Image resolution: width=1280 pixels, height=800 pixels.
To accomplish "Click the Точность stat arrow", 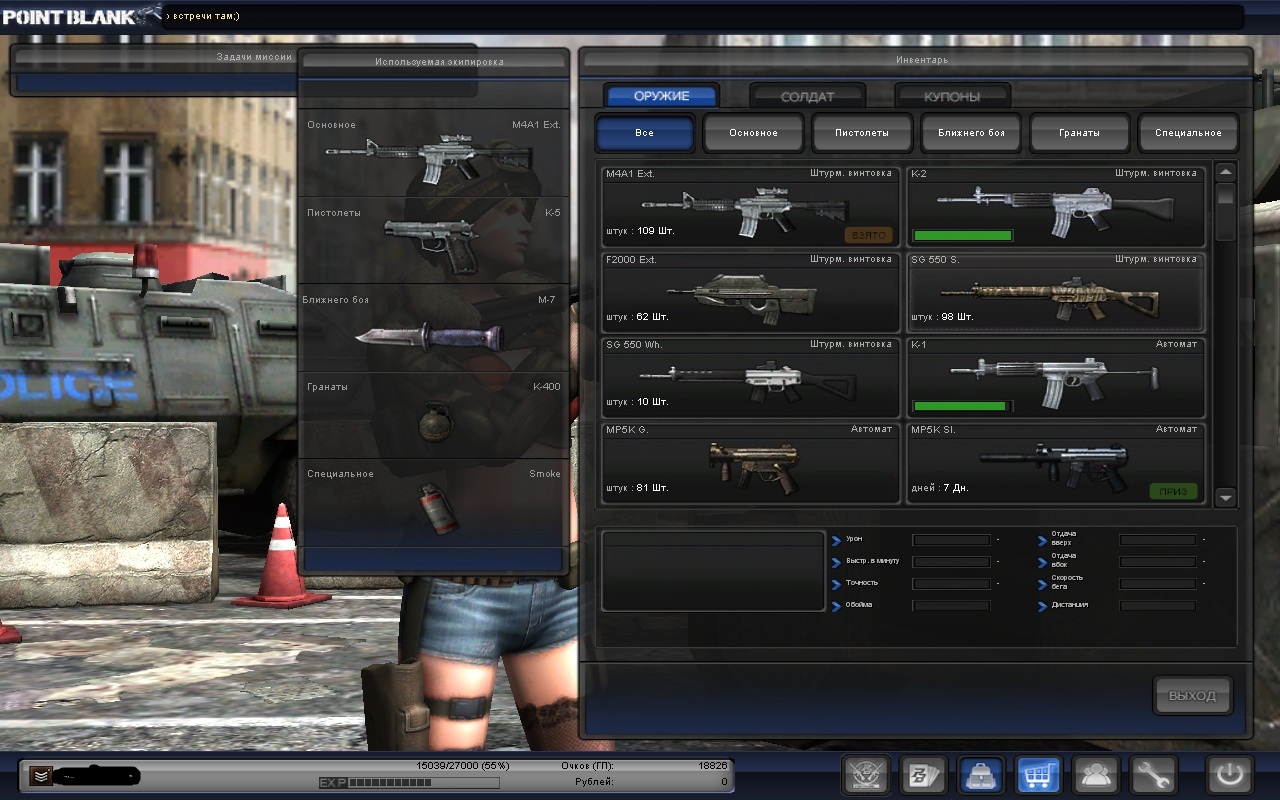I will pyautogui.click(x=836, y=585).
